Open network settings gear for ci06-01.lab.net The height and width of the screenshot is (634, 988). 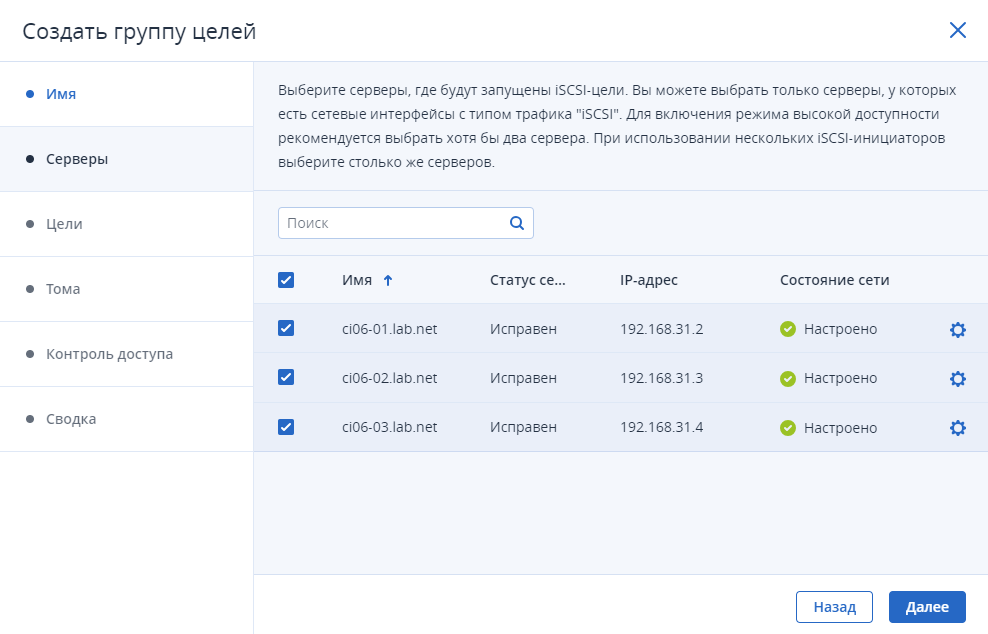tap(958, 330)
